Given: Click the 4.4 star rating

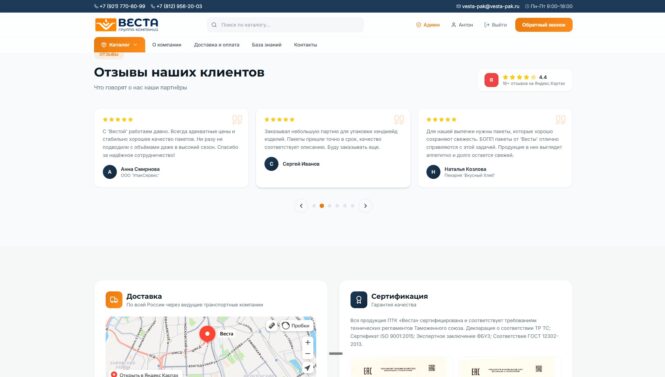Looking at the screenshot, I should pos(525,77).
